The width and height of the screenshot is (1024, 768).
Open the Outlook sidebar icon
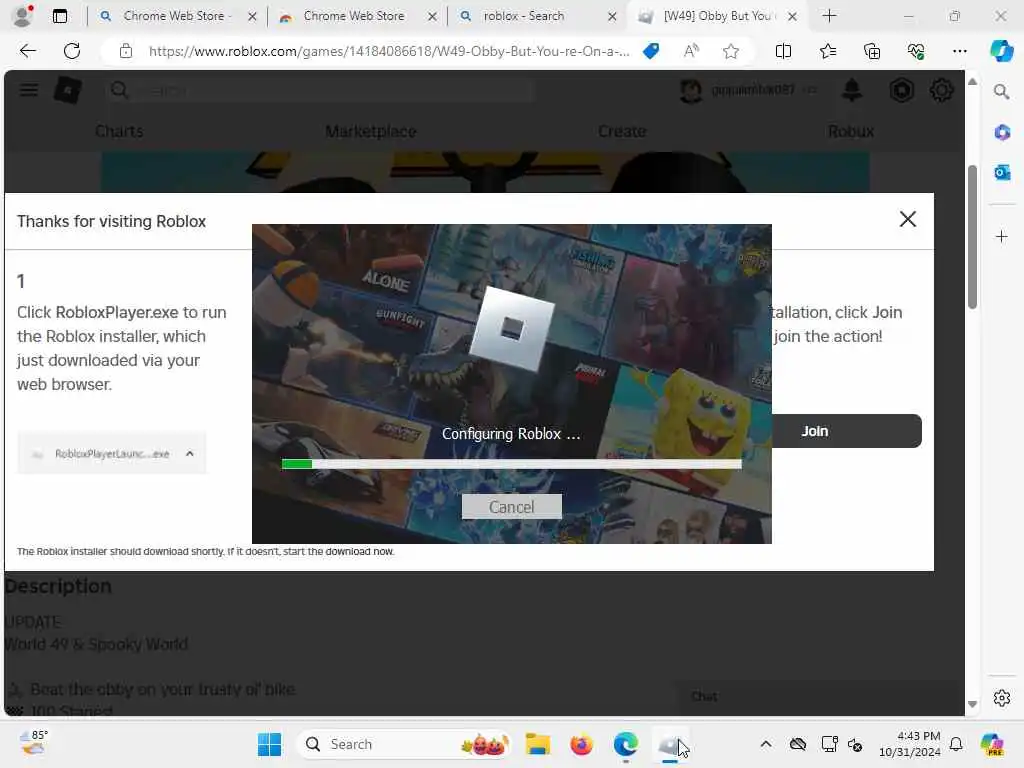click(1002, 172)
